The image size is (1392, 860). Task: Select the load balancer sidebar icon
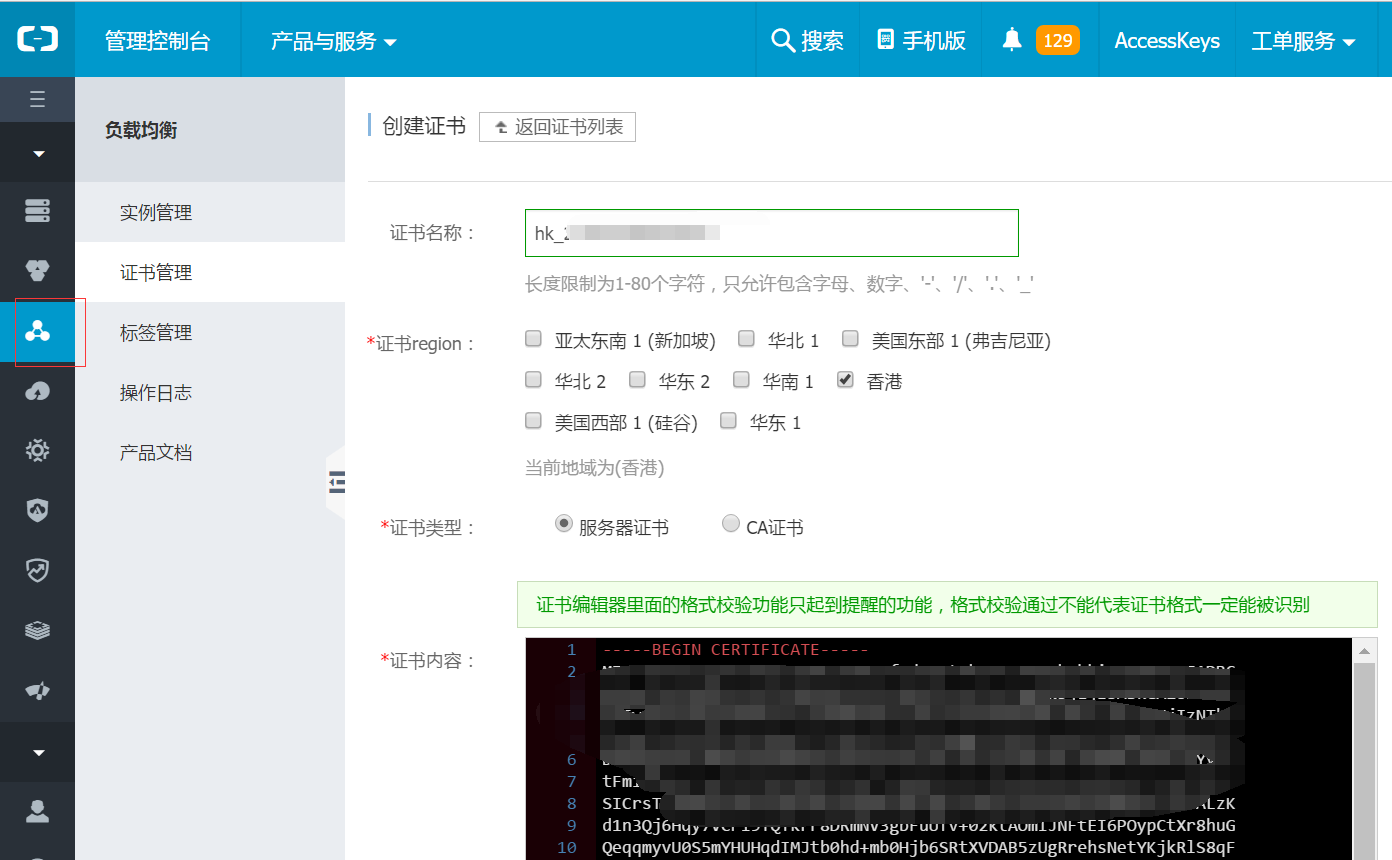point(38,331)
